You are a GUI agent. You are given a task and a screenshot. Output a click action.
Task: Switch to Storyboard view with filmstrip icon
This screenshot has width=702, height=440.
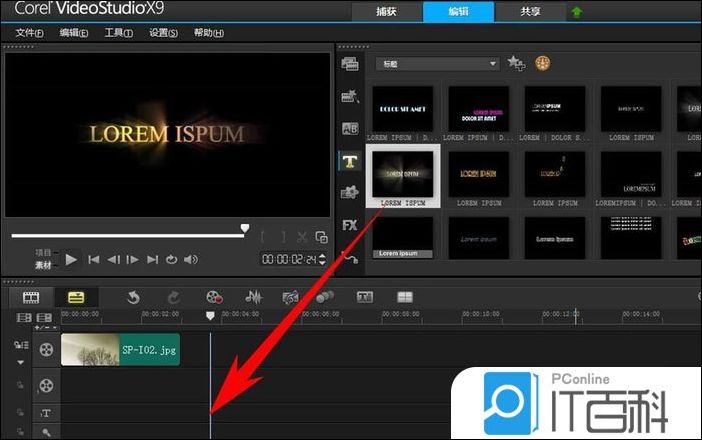coord(31,297)
